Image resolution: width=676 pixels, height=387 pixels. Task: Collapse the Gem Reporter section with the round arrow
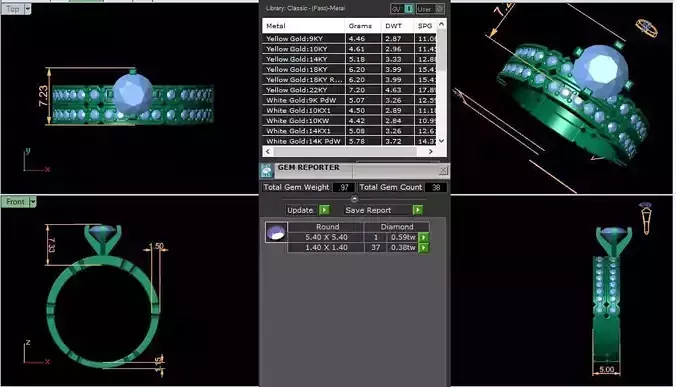click(354, 199)
